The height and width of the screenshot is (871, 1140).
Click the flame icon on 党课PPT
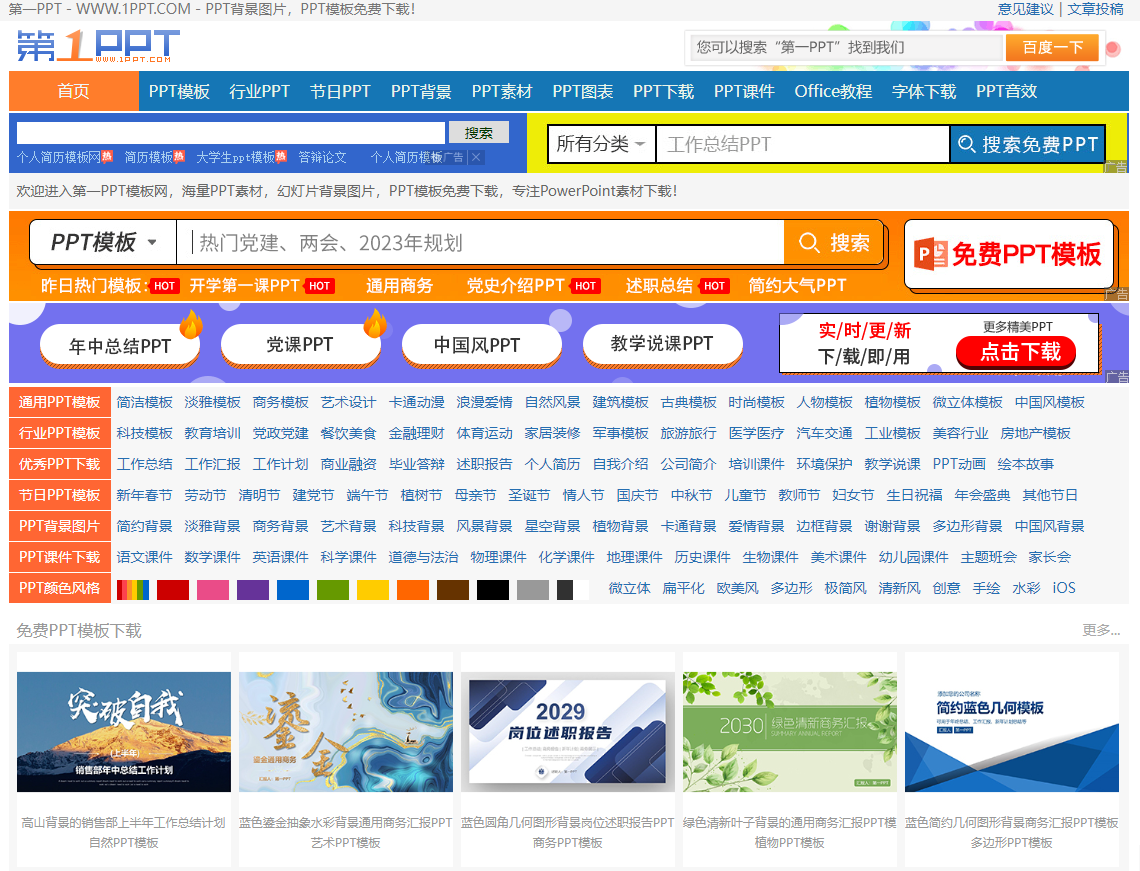375,323
